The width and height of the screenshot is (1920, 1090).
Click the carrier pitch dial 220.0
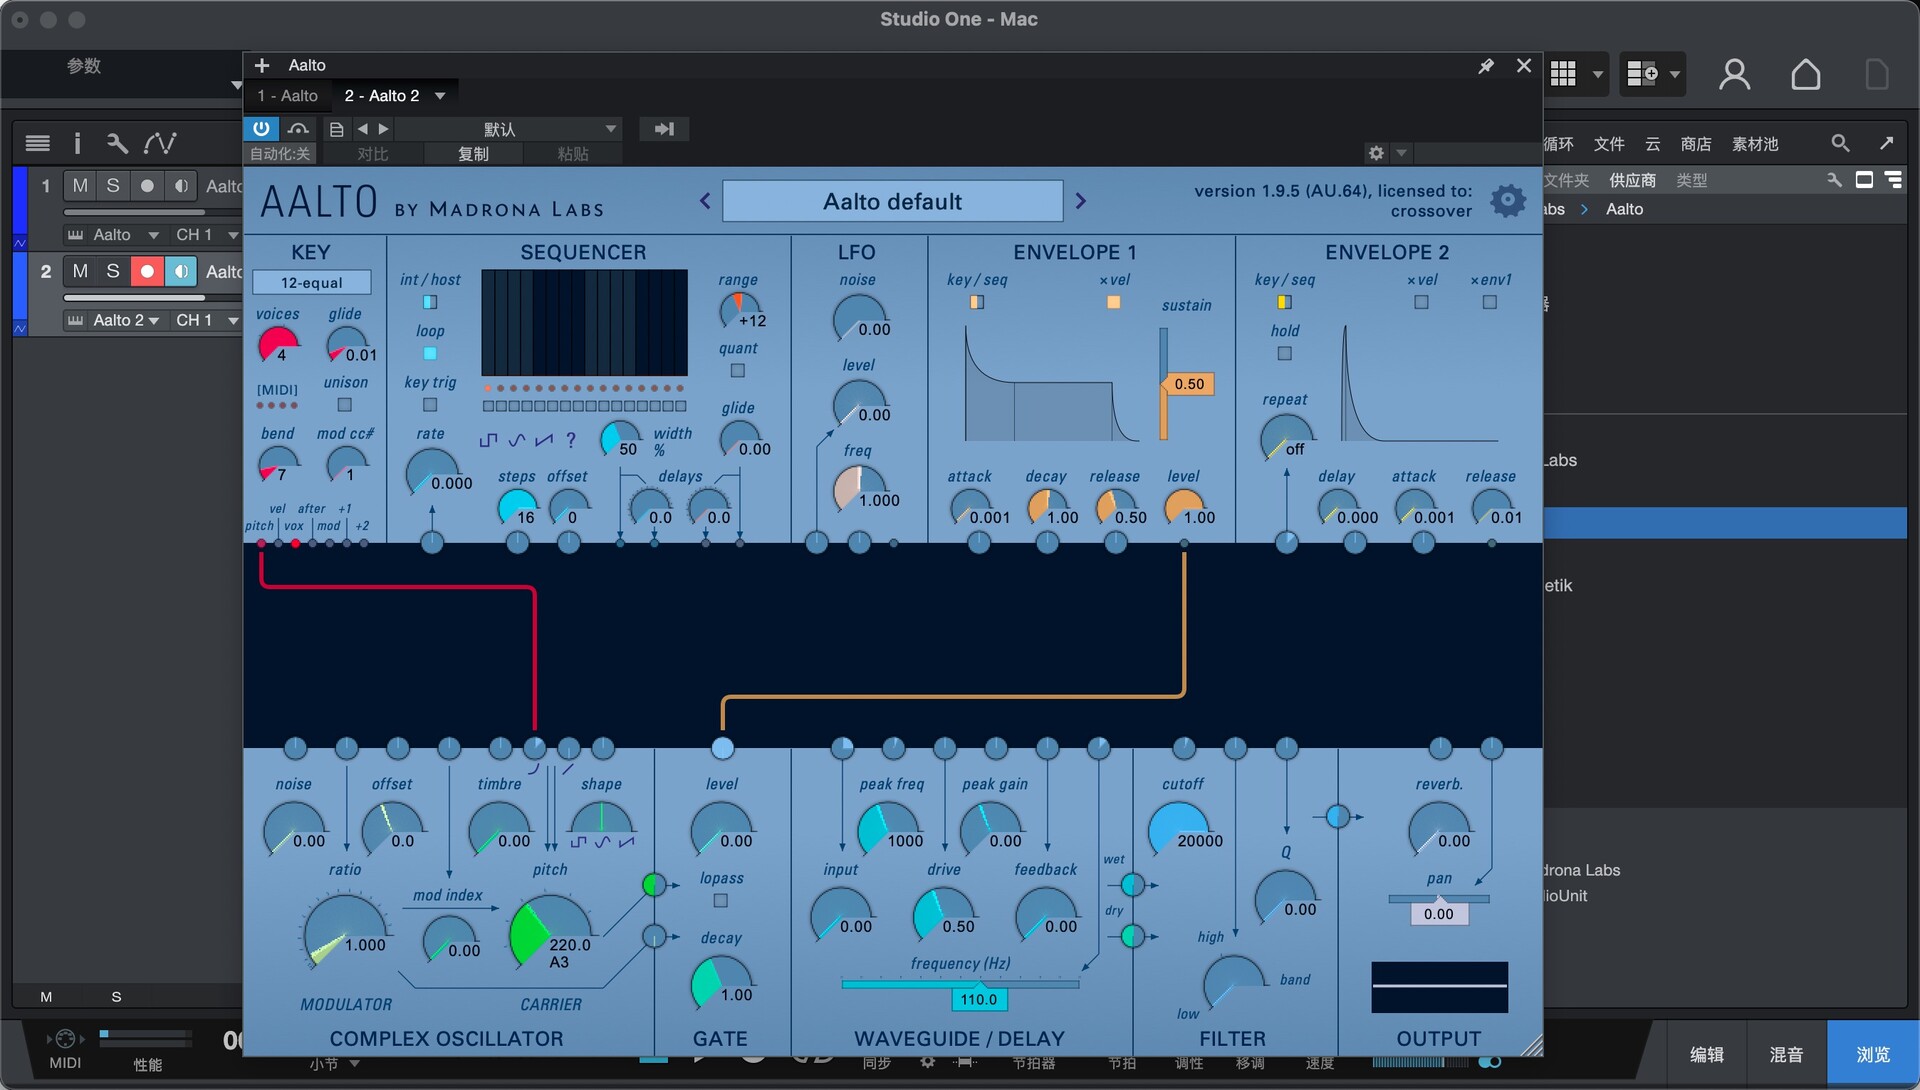[x=549, y=931]
